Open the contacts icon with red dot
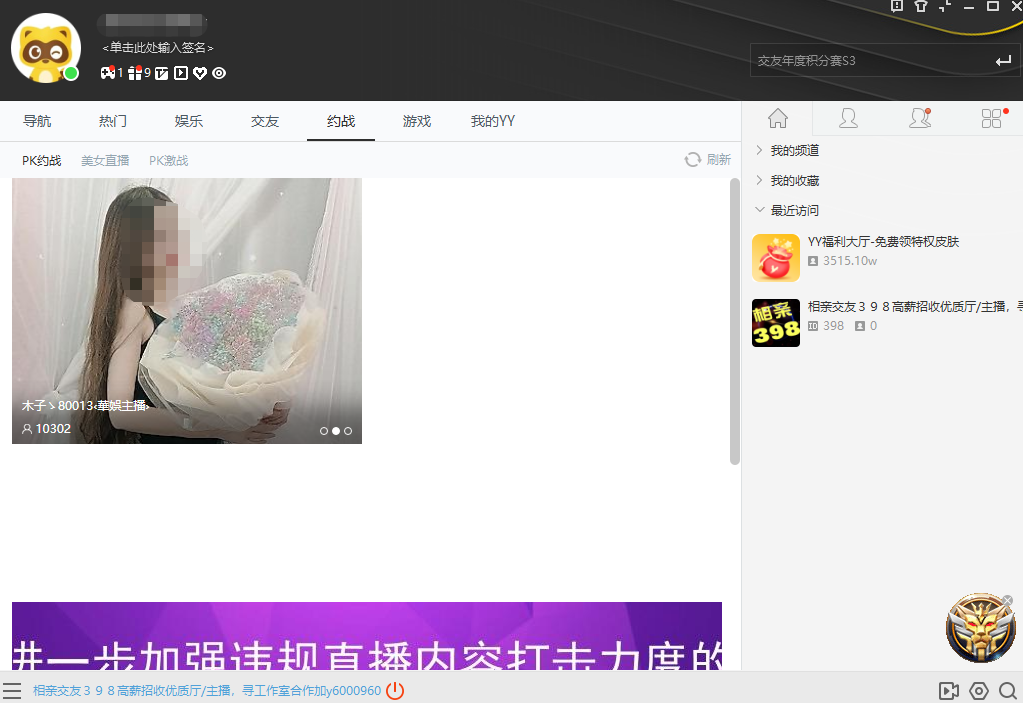The height and width of the screenshot is (703, 1023). [919, 117]
